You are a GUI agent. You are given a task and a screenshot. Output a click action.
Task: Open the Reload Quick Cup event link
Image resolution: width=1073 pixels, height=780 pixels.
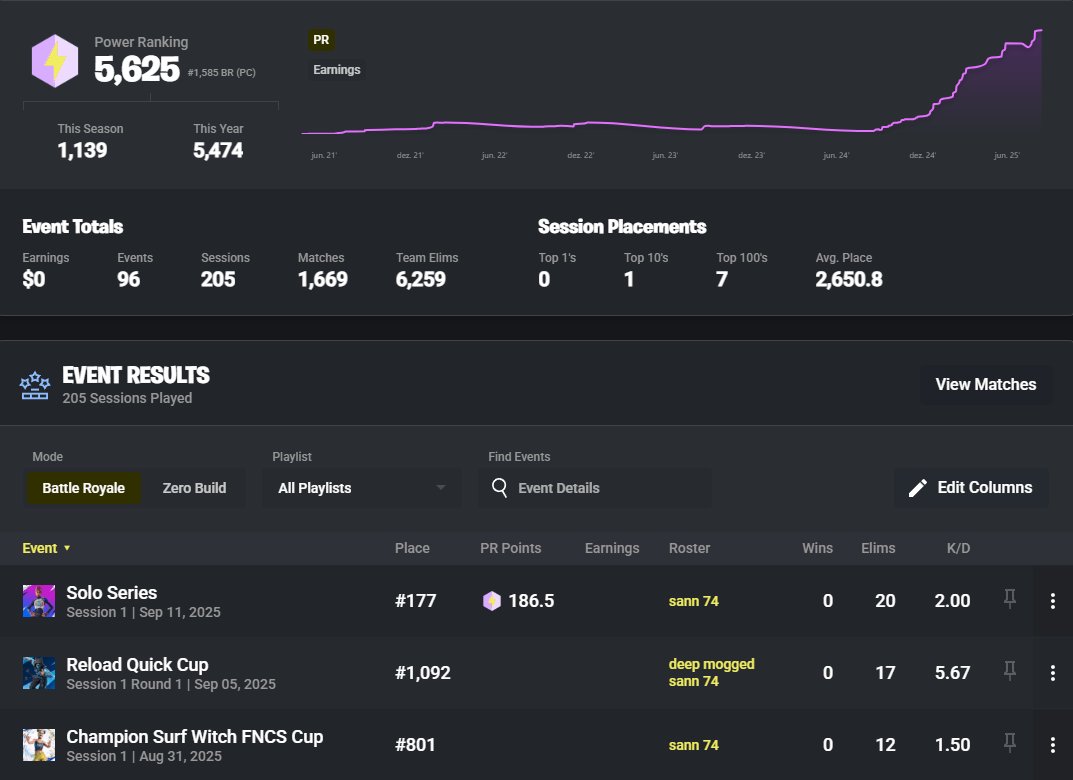click(137, 664)
